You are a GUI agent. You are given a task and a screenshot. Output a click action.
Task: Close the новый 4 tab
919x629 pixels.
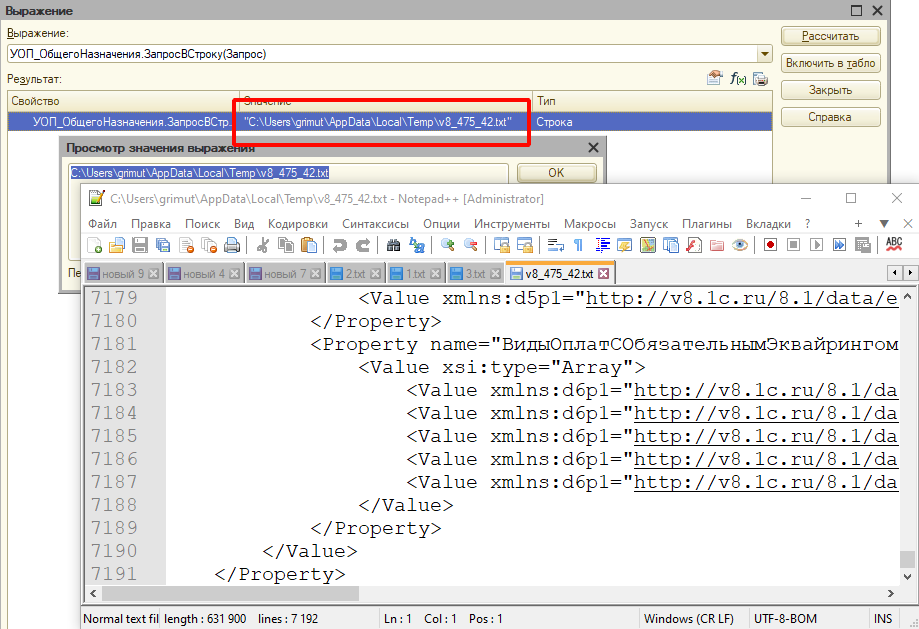234,274
